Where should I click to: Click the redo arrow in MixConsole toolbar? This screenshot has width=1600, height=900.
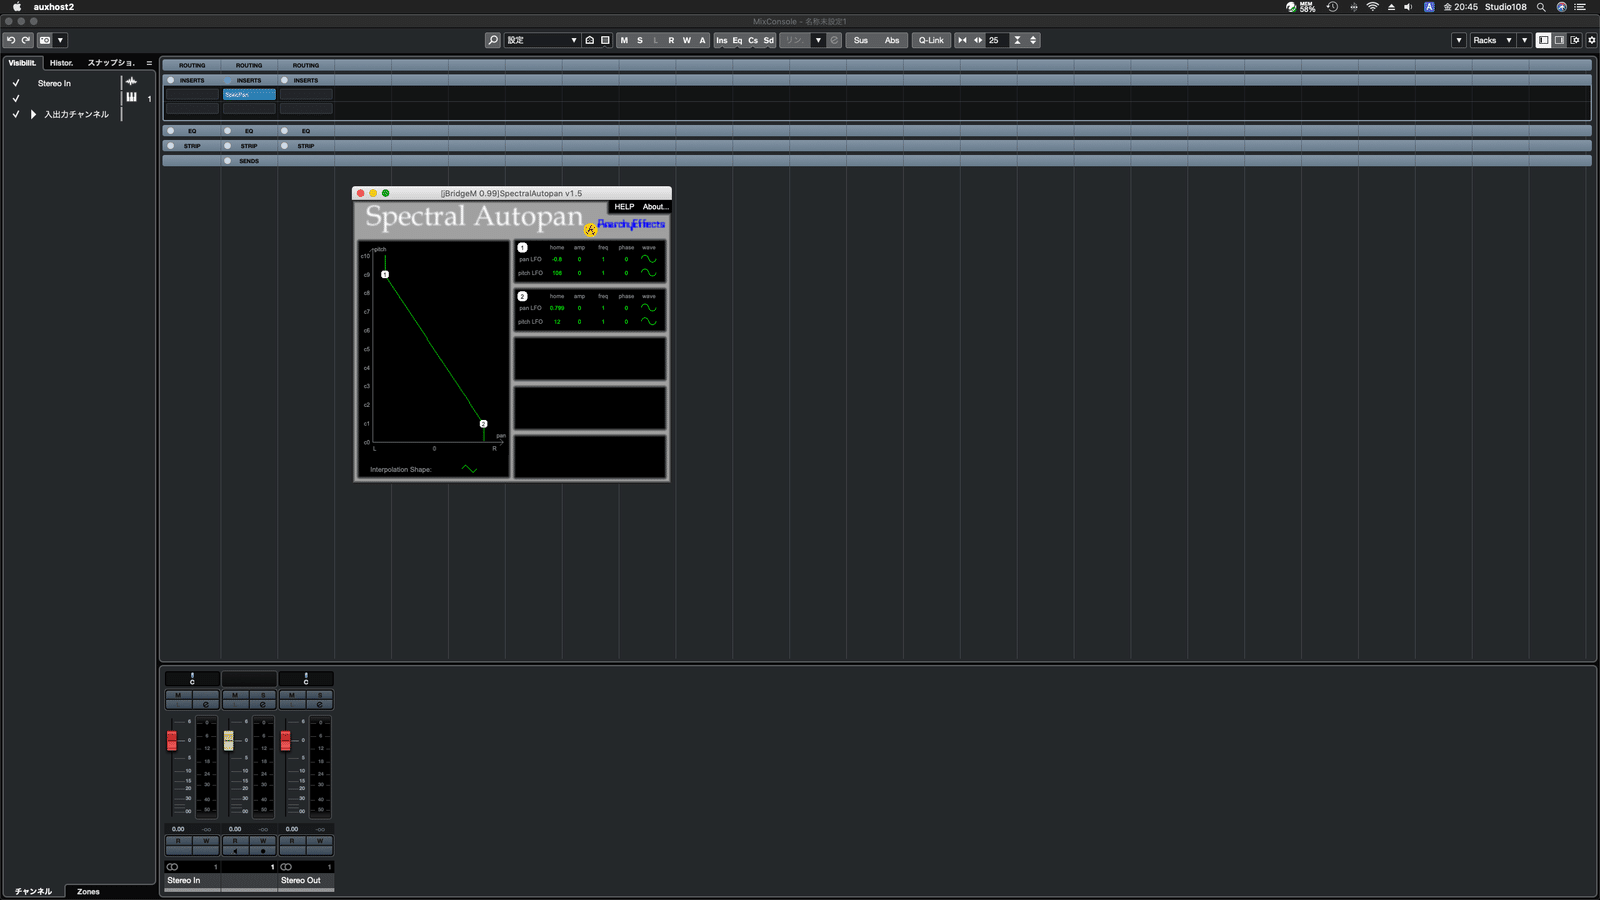26,40
